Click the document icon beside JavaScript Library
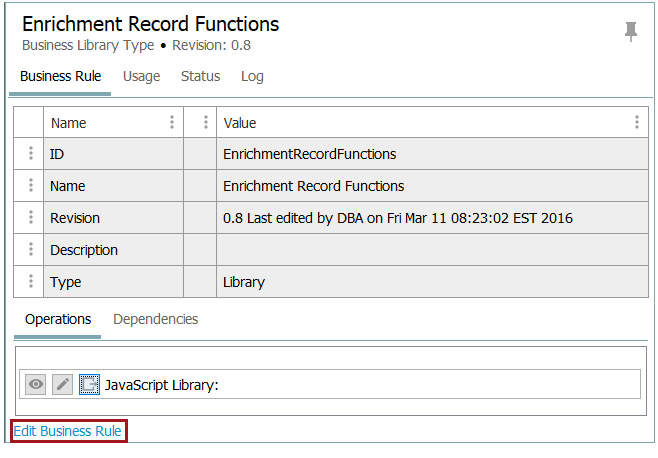This screenshot has height=458, width=658. tap(89, 384)
